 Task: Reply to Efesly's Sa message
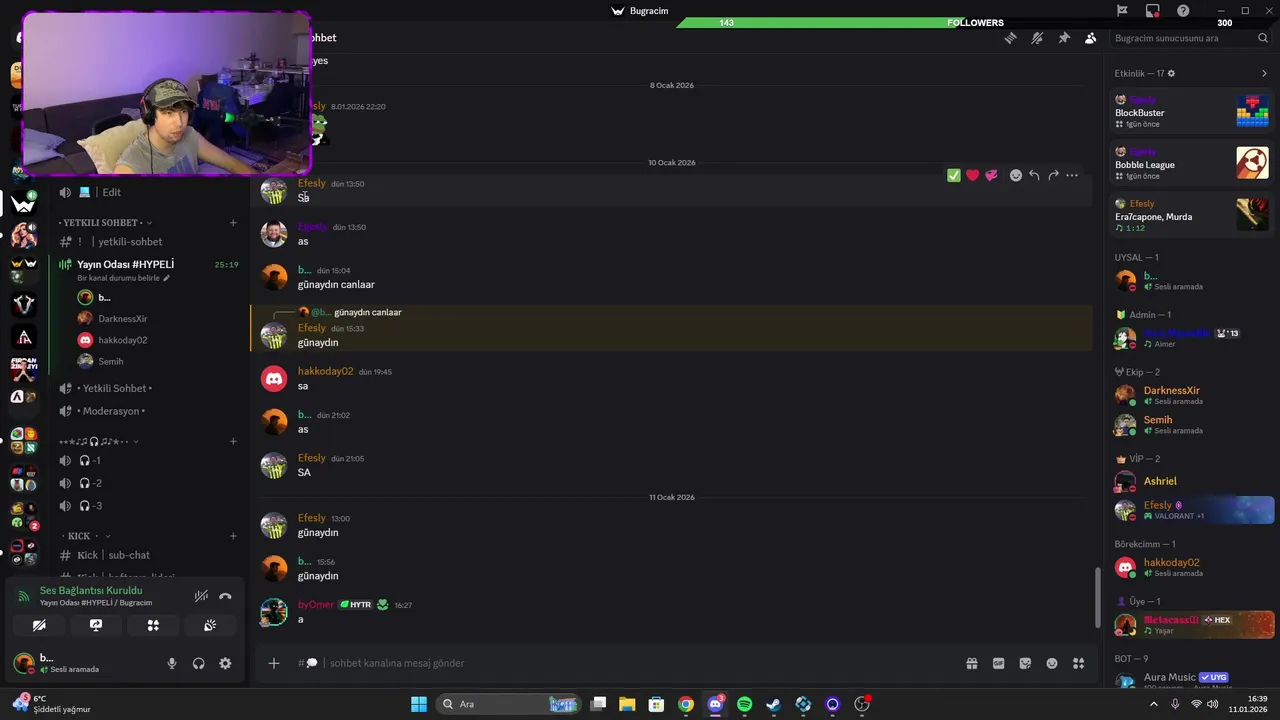(x=1034, y=175)
